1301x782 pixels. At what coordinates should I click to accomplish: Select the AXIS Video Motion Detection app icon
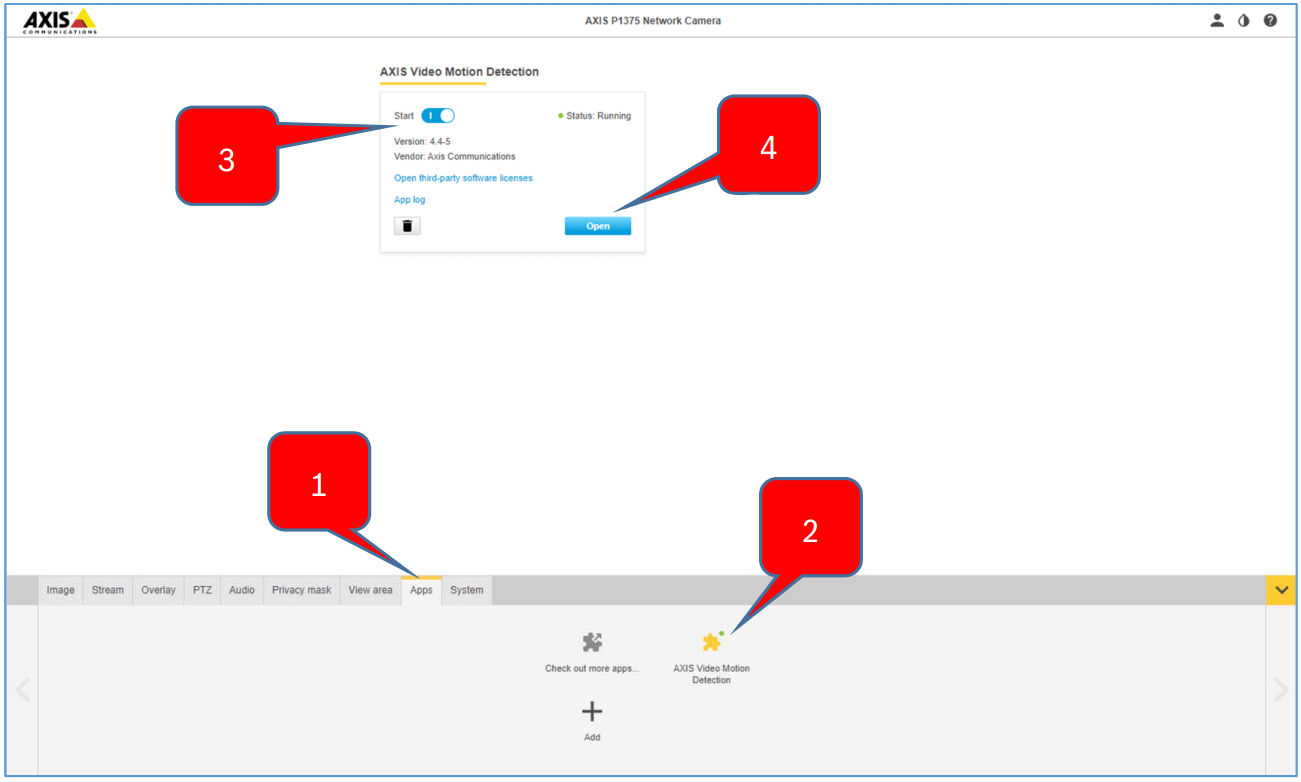click(712, 642)
